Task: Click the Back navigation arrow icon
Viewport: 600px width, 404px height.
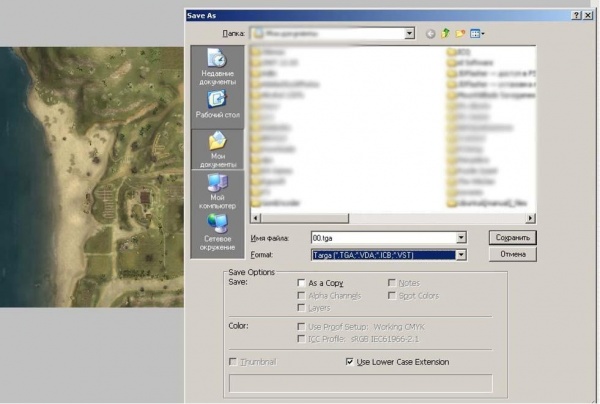Action: click(x=430, y=34)
